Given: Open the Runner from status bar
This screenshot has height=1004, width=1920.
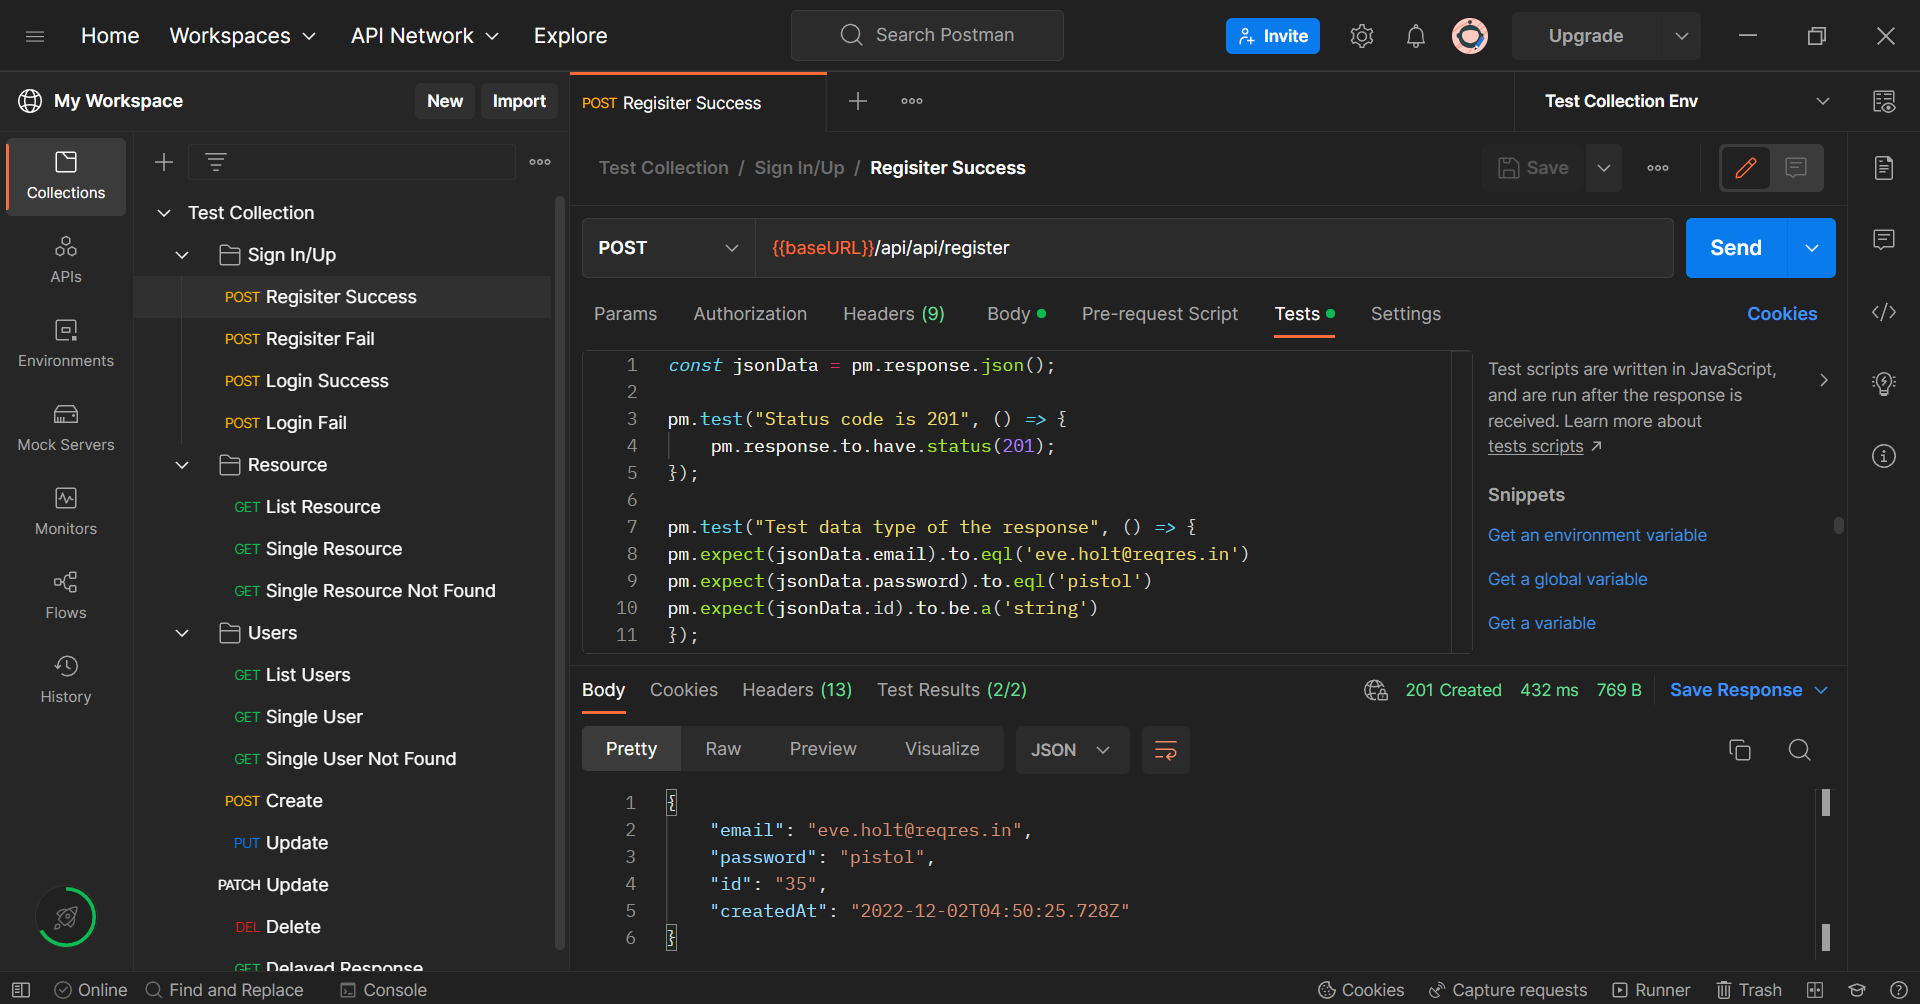Looking at the screenshot, I should click(x=1651, y=990).
